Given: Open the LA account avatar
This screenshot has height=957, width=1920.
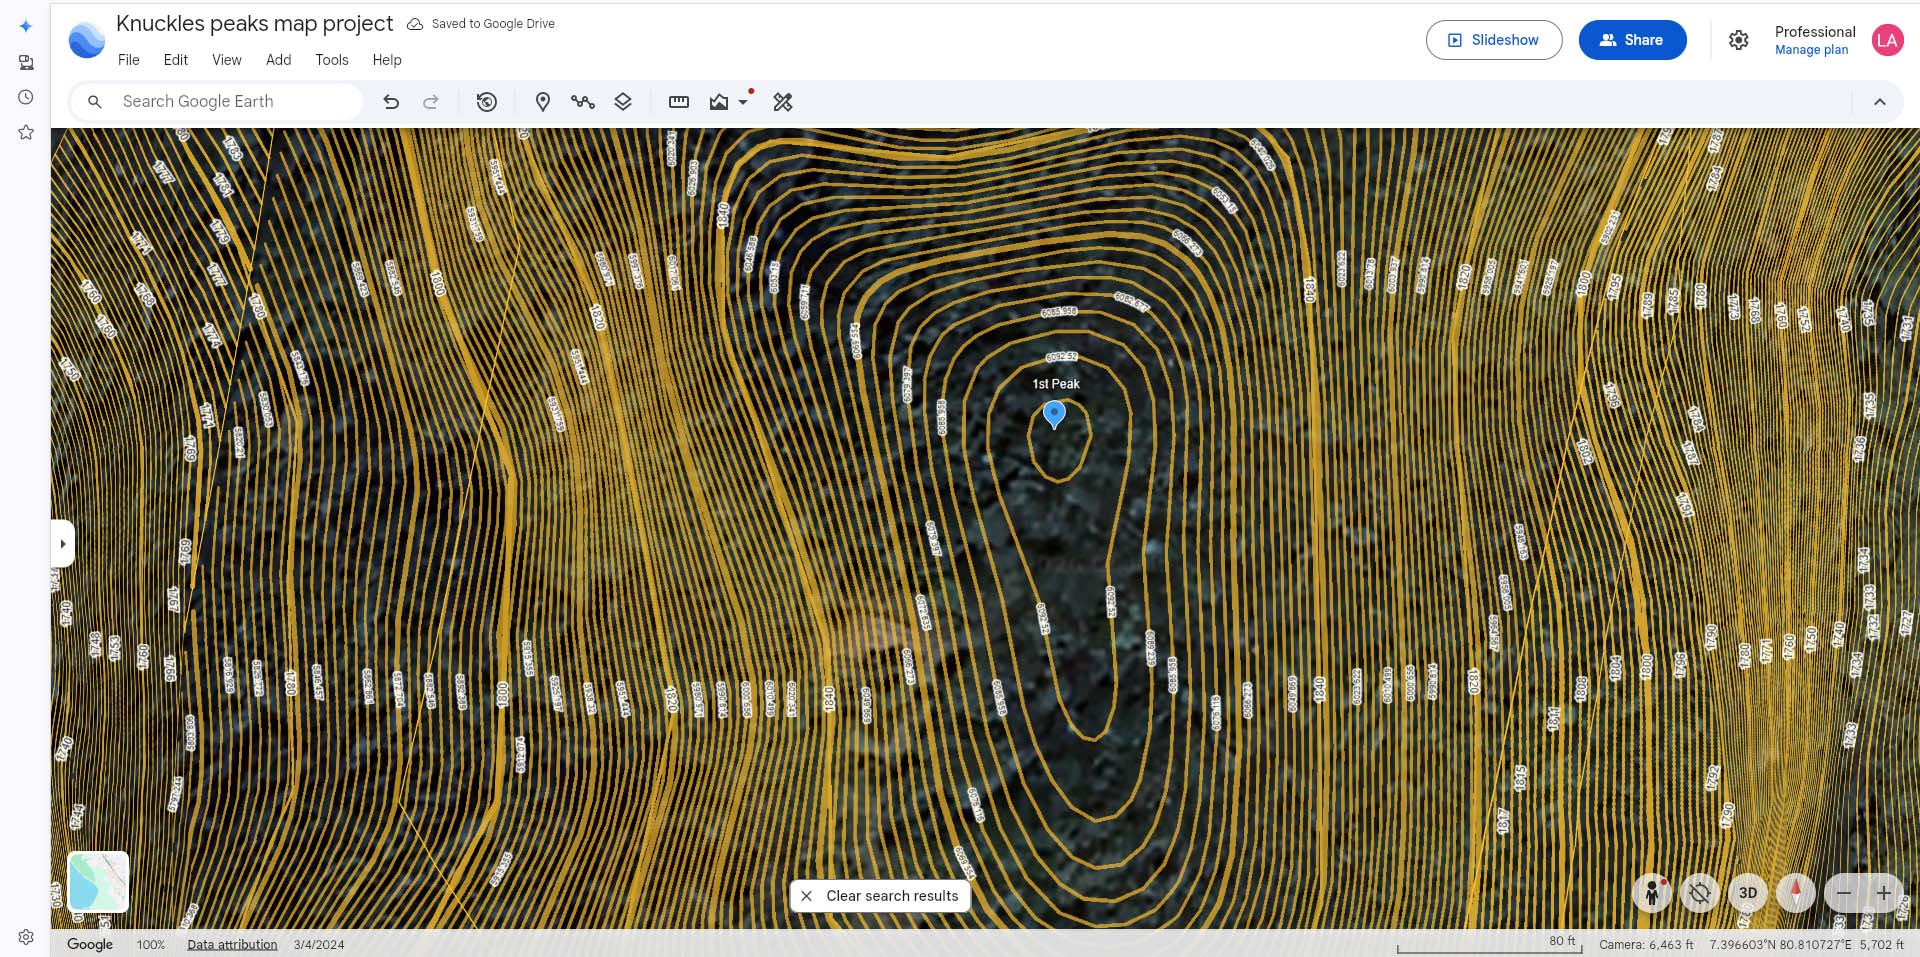Looking at the screenshot, I should pos(1888,40).
